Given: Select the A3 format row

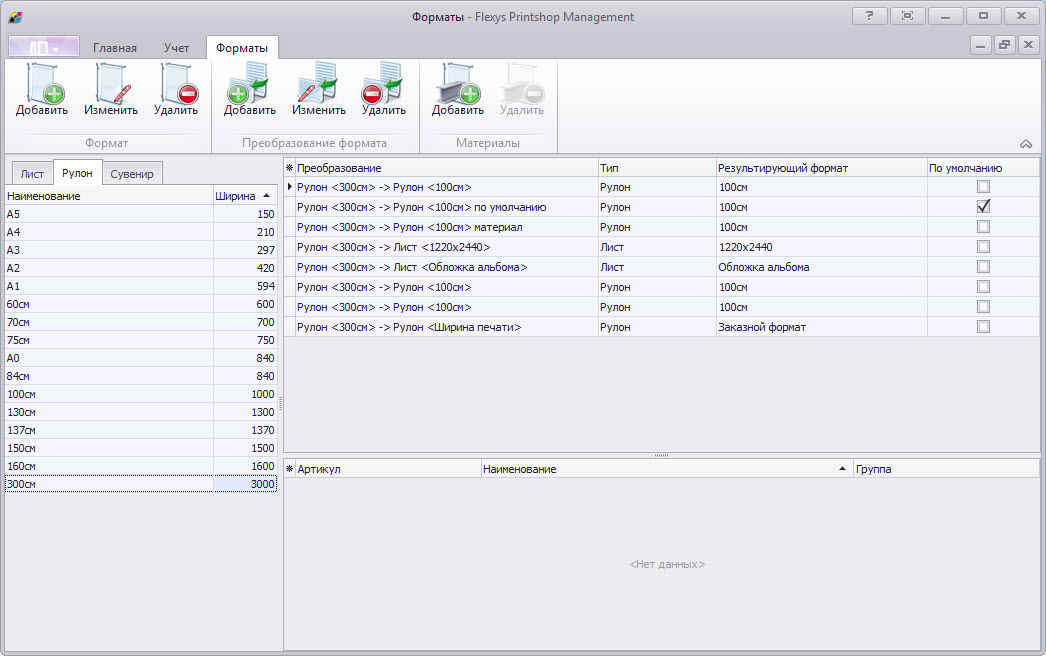Looking at the screenshot, I should coord(141,250).
